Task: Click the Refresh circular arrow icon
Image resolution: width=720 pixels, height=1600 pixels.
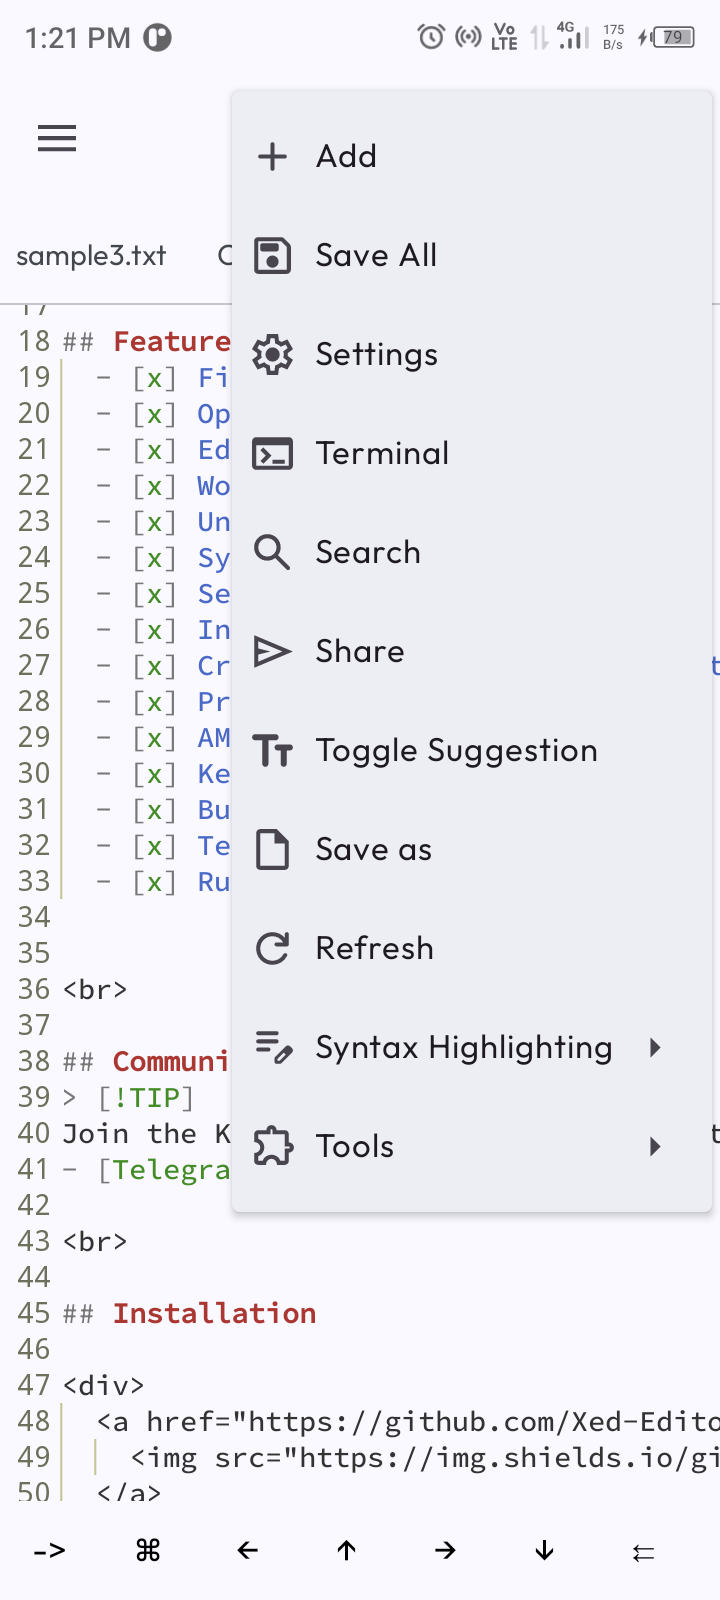Action: click(x=272, y=948)
